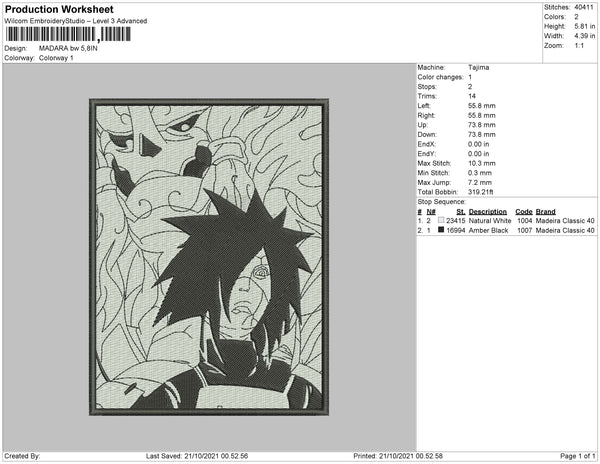Click the Madara embroidery design preview
Screen dimensions: 600x464
(209, 257)
